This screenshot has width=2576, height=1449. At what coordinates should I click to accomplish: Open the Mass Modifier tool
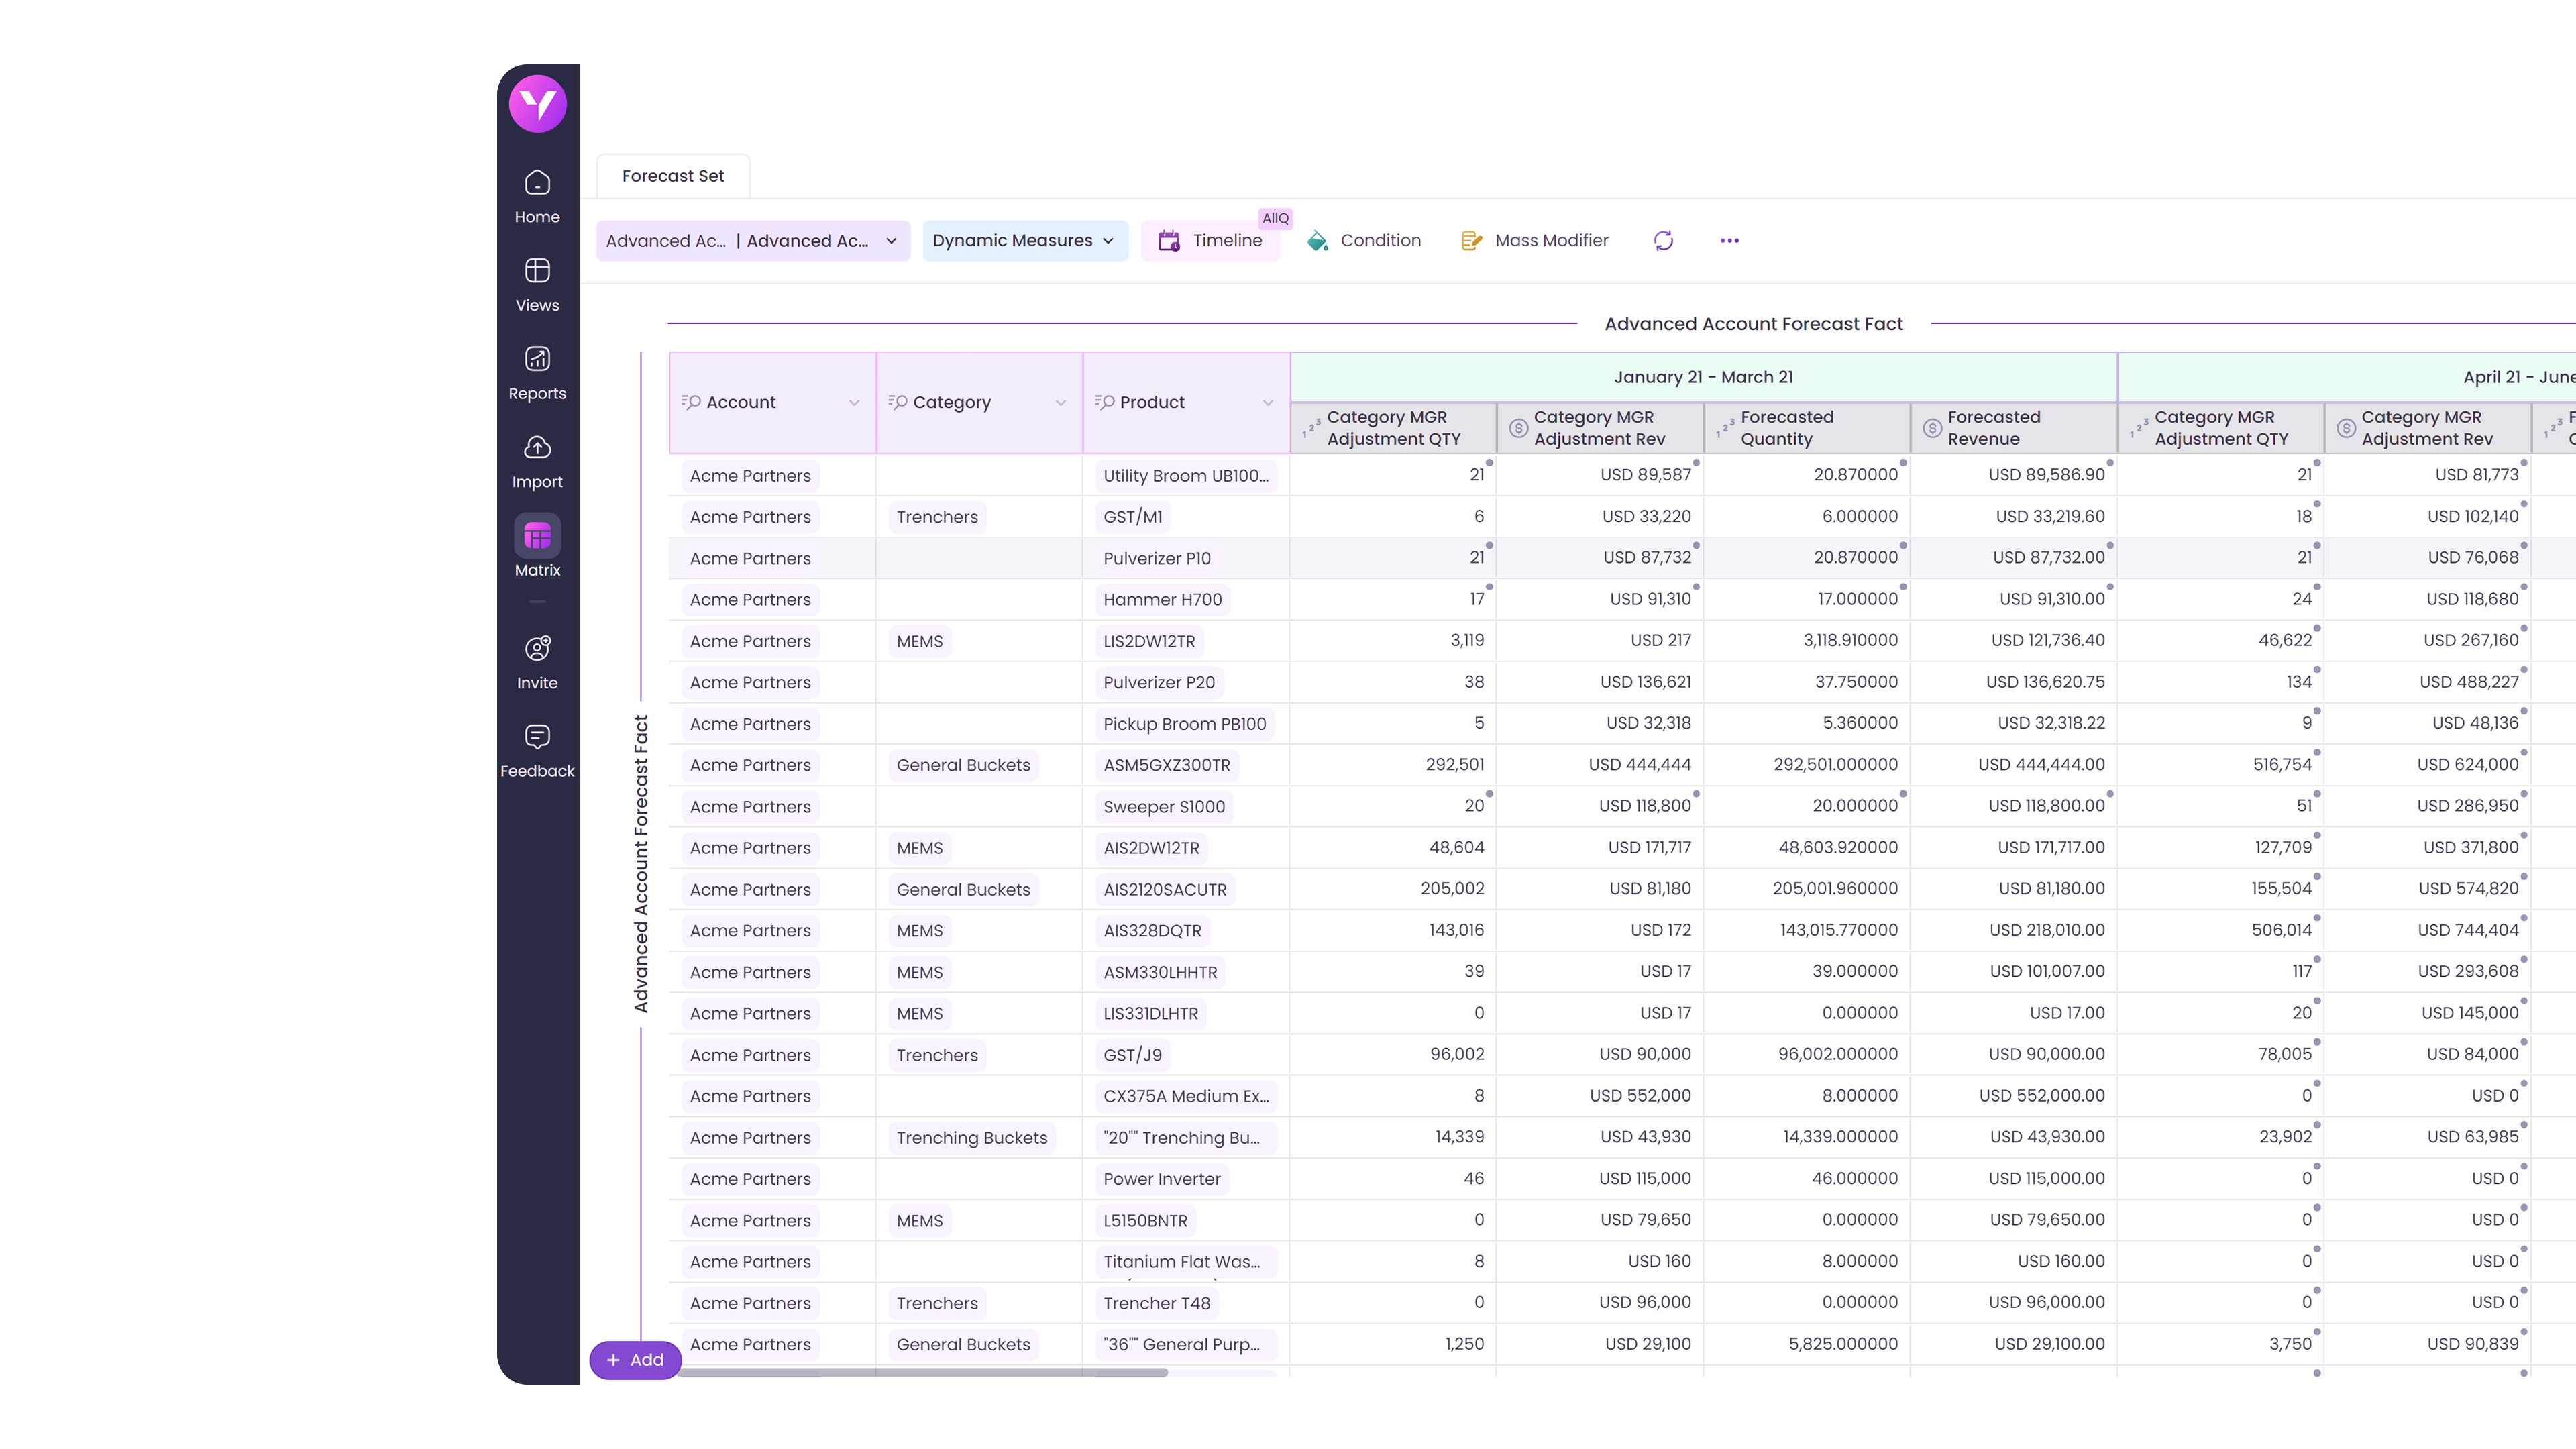[1535, 241]
